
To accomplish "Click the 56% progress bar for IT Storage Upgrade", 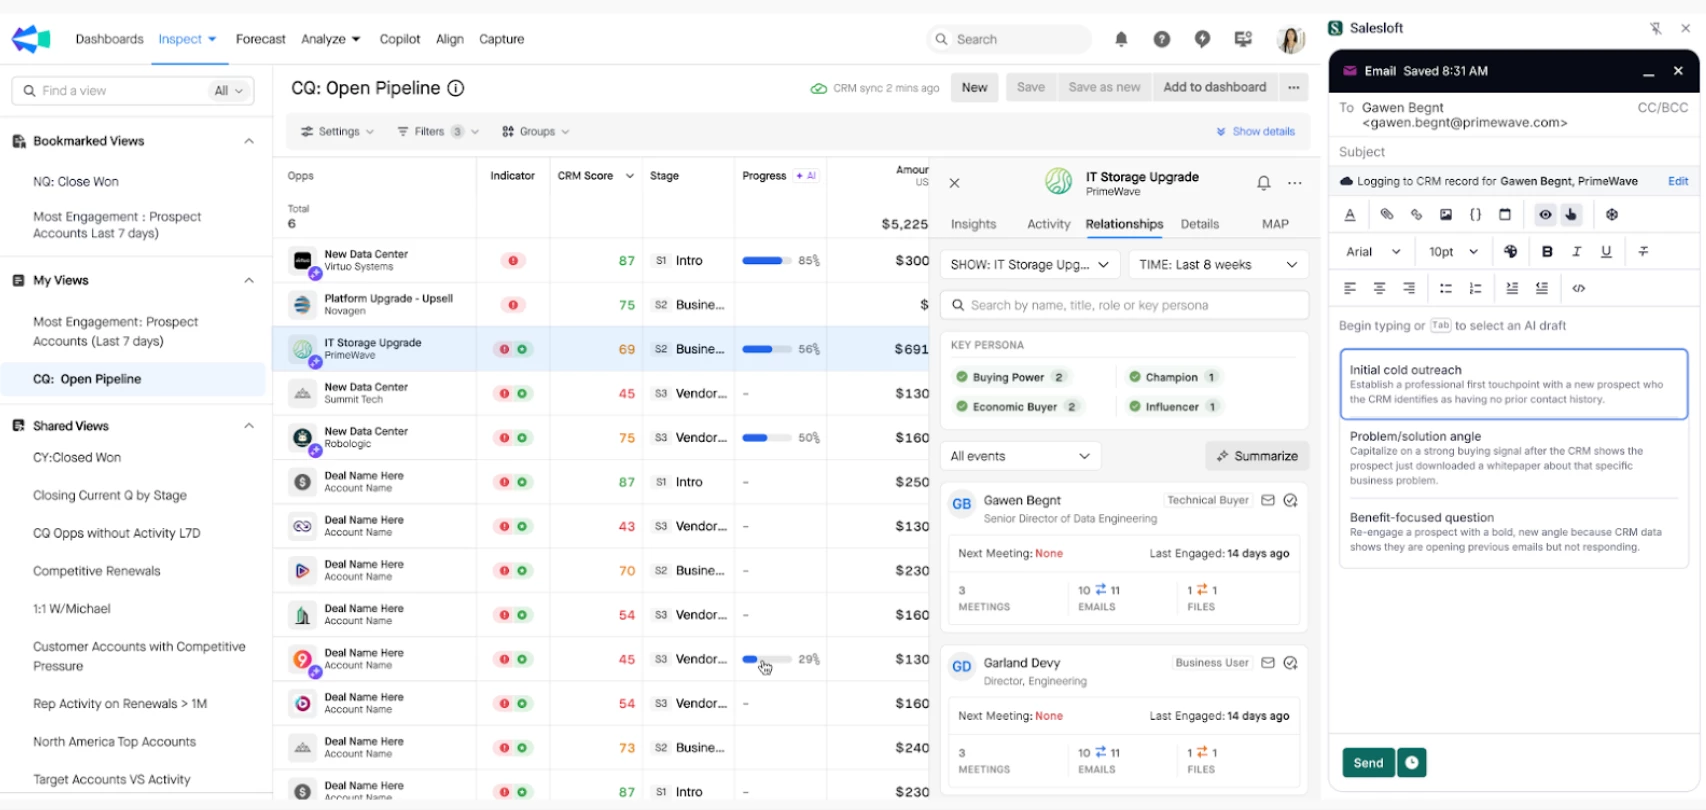I will pyautogui.click(x=765, y=349).
